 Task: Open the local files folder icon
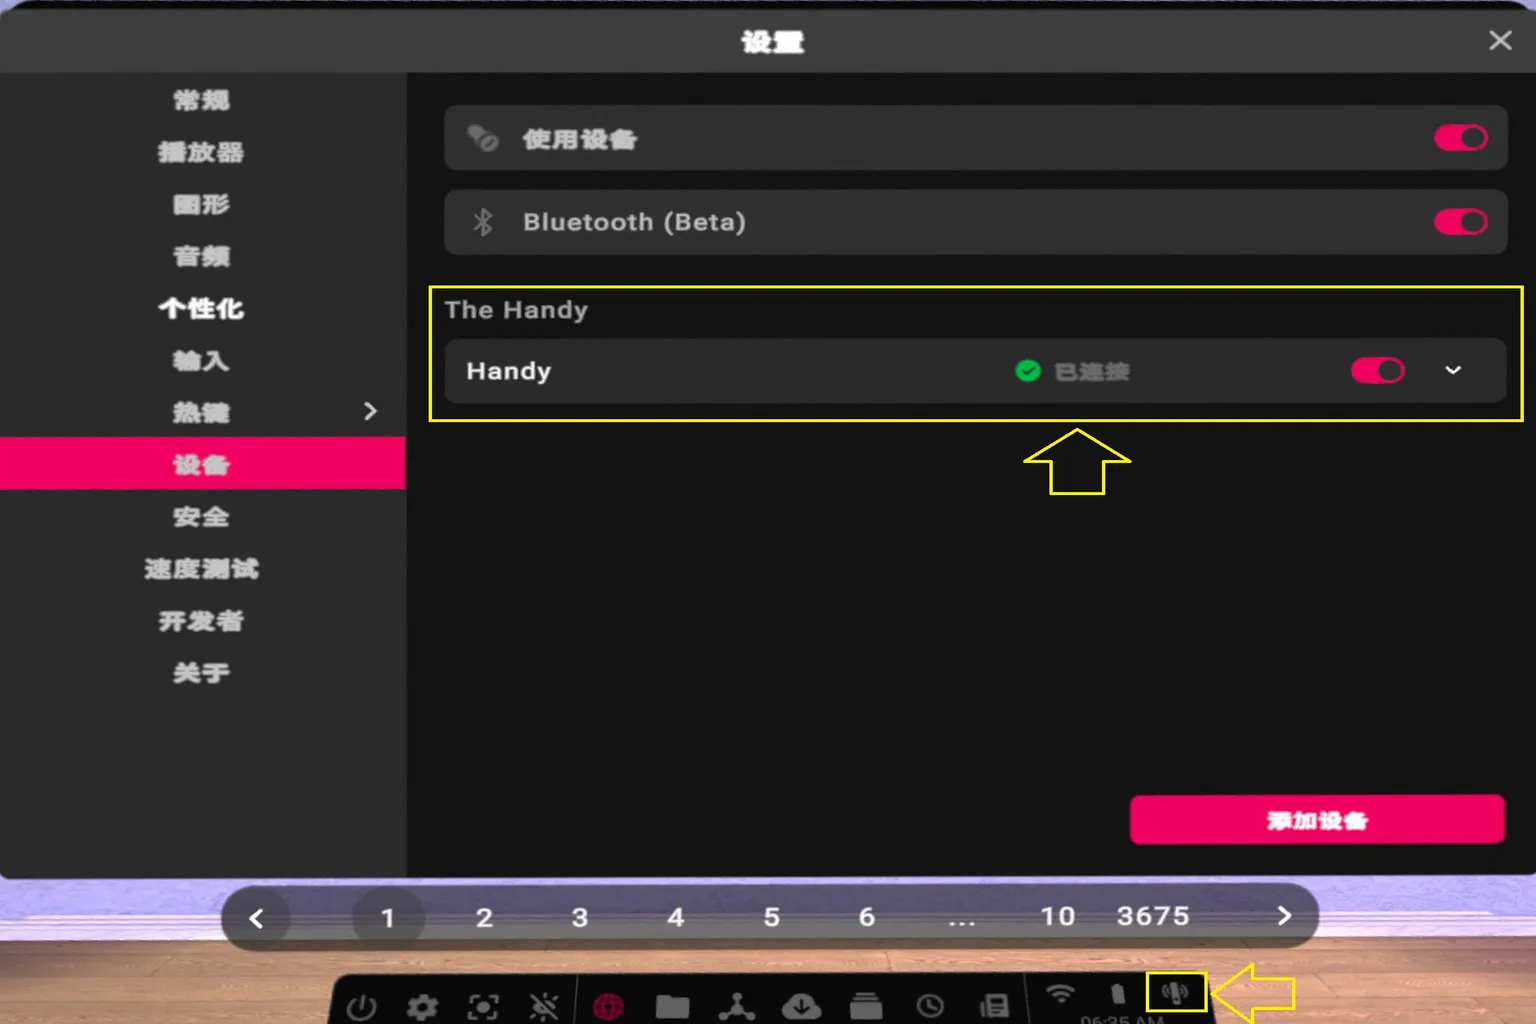point(672,1006)
